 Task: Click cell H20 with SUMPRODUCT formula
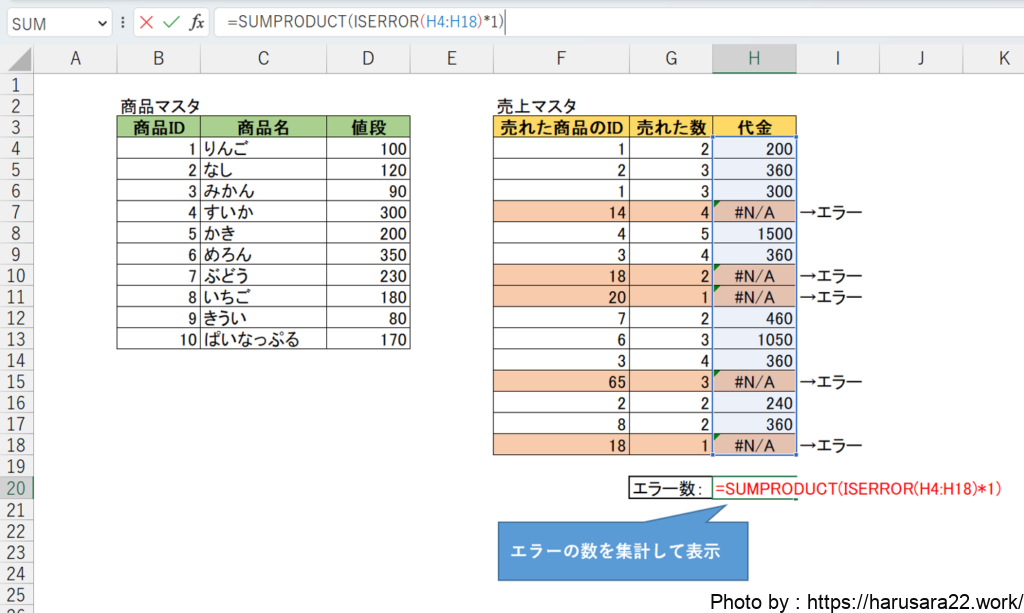tap(754, 488)
